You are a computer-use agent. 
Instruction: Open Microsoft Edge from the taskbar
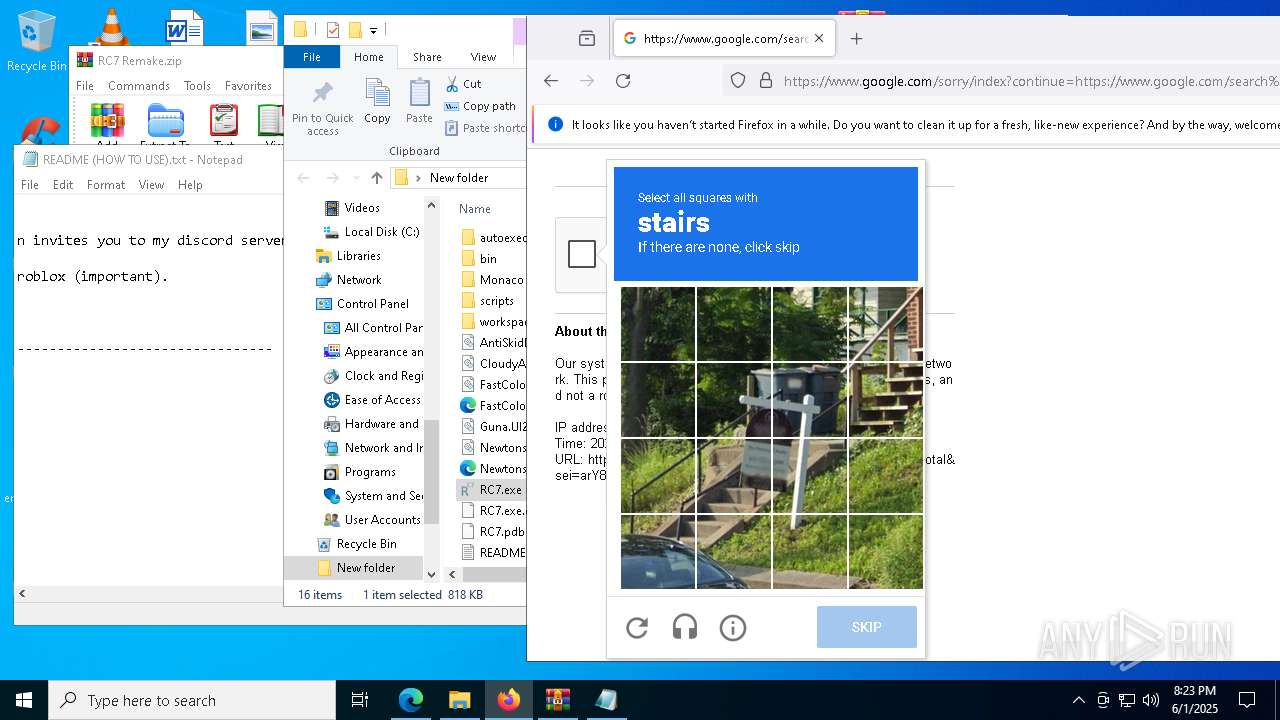pos(411,700)
